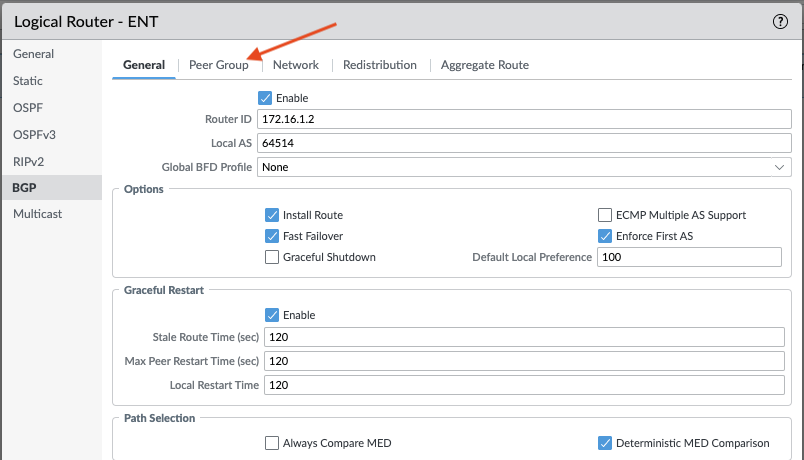Focus the Local AS input

[524, 143]
